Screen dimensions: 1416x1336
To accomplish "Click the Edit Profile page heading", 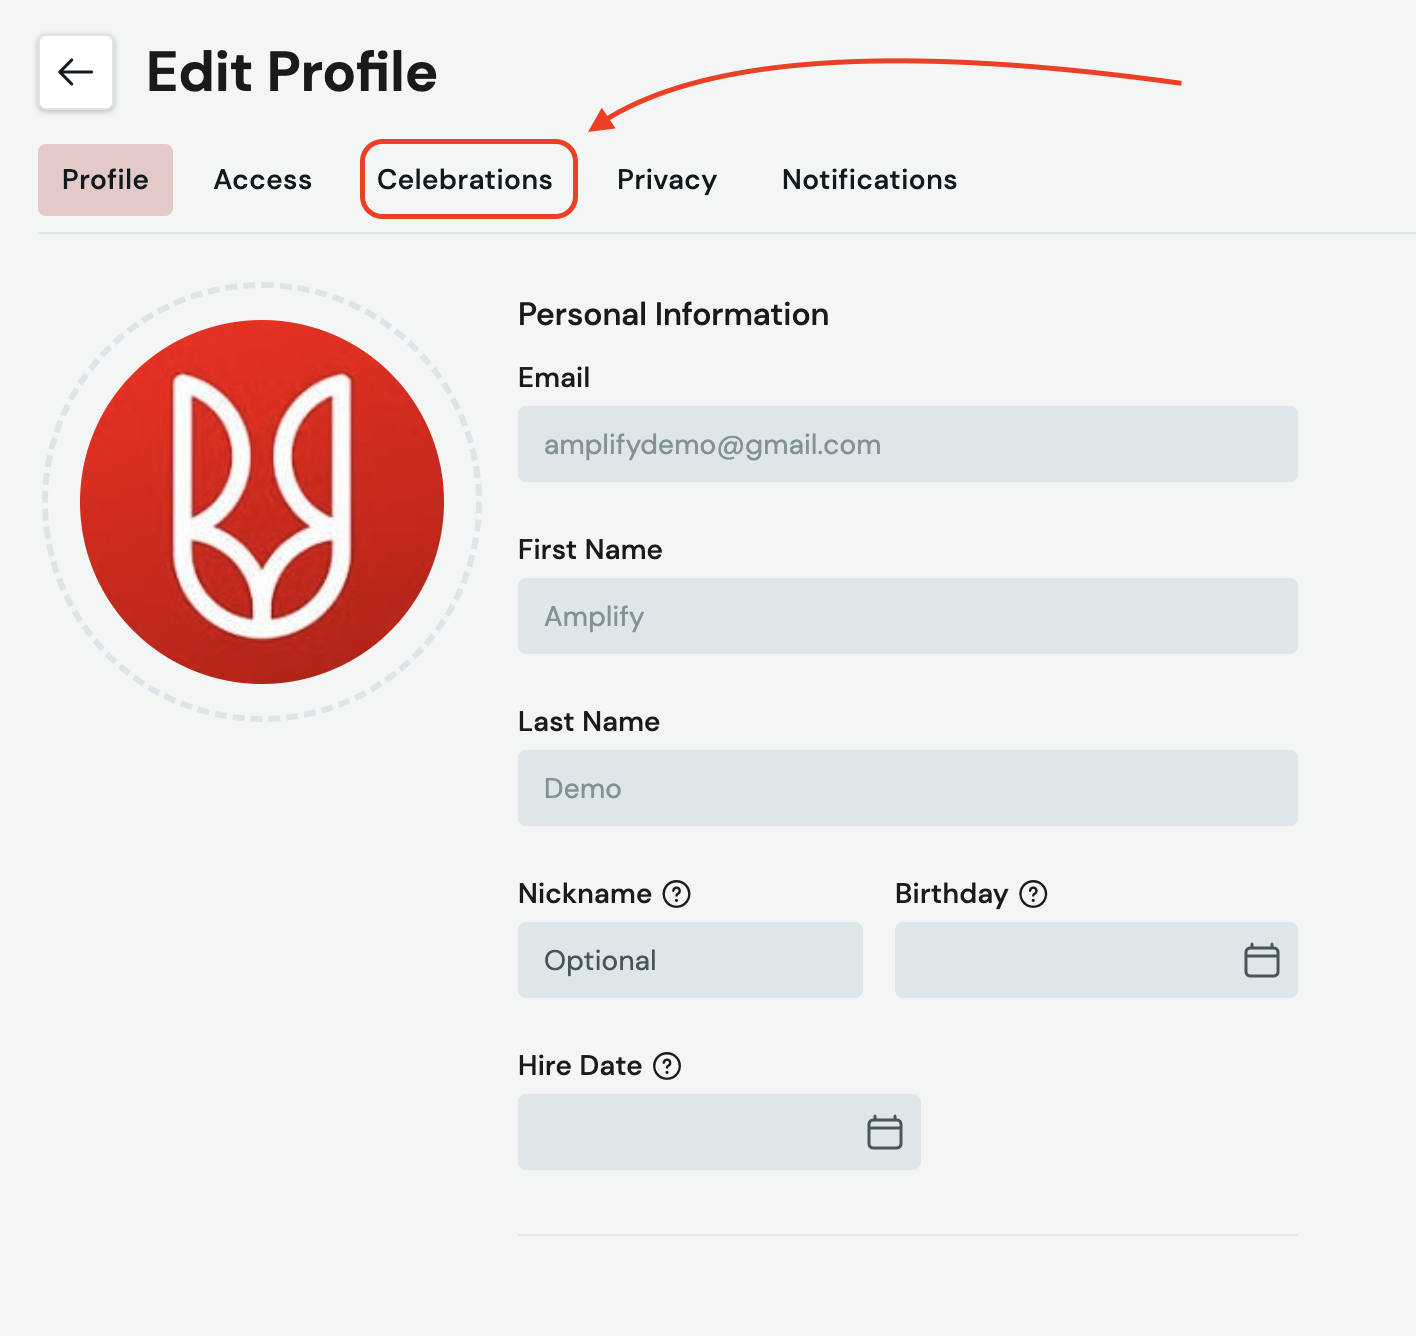I will pyautogui.click(x=292, y=72).
